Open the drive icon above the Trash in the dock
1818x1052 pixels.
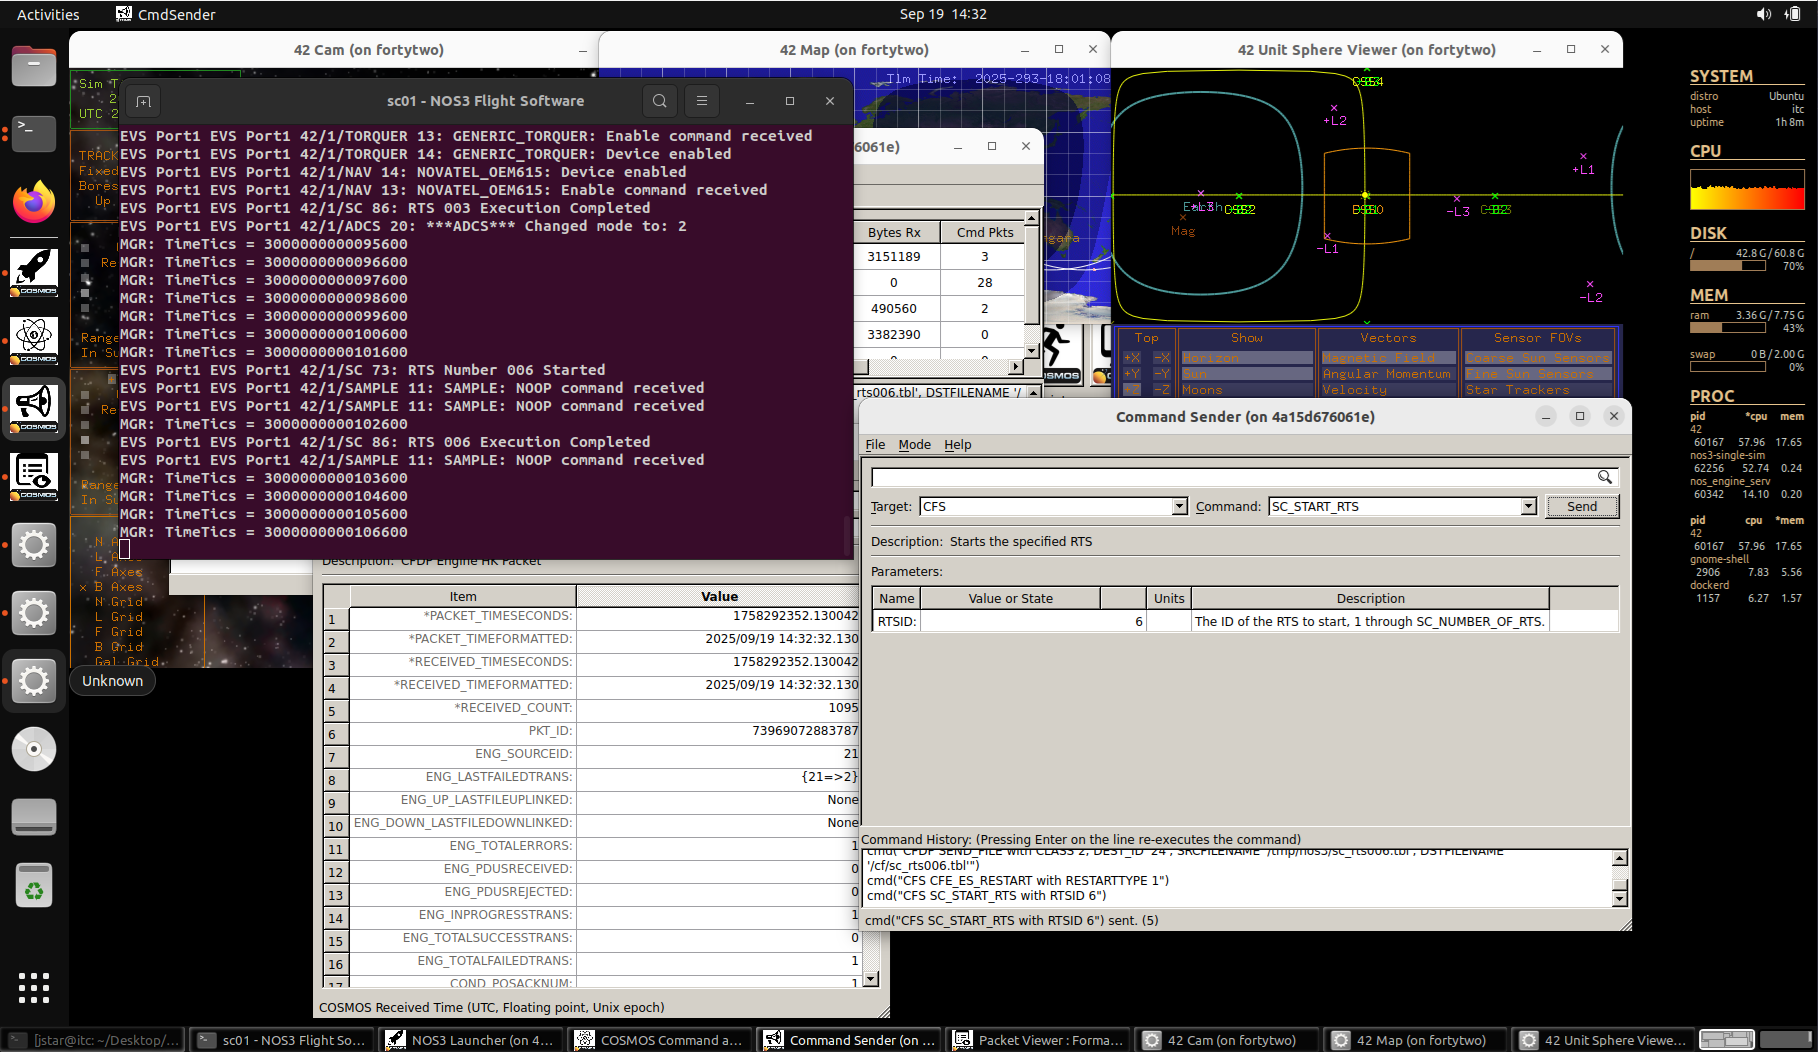coord(34,817)
